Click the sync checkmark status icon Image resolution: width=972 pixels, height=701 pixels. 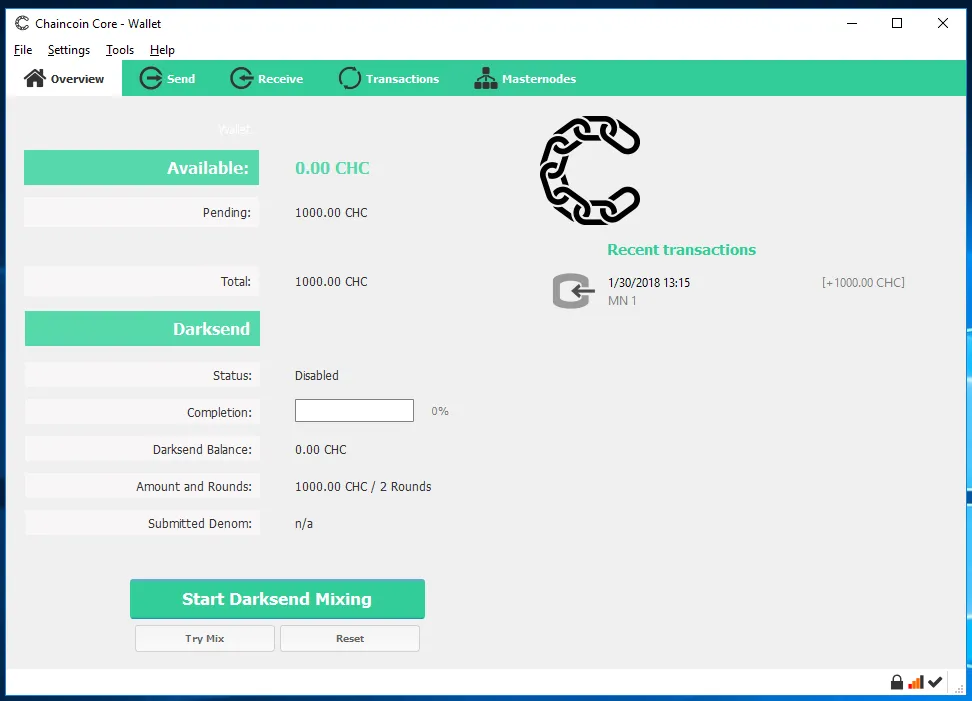pyautogui.click(x=935, y=682)
